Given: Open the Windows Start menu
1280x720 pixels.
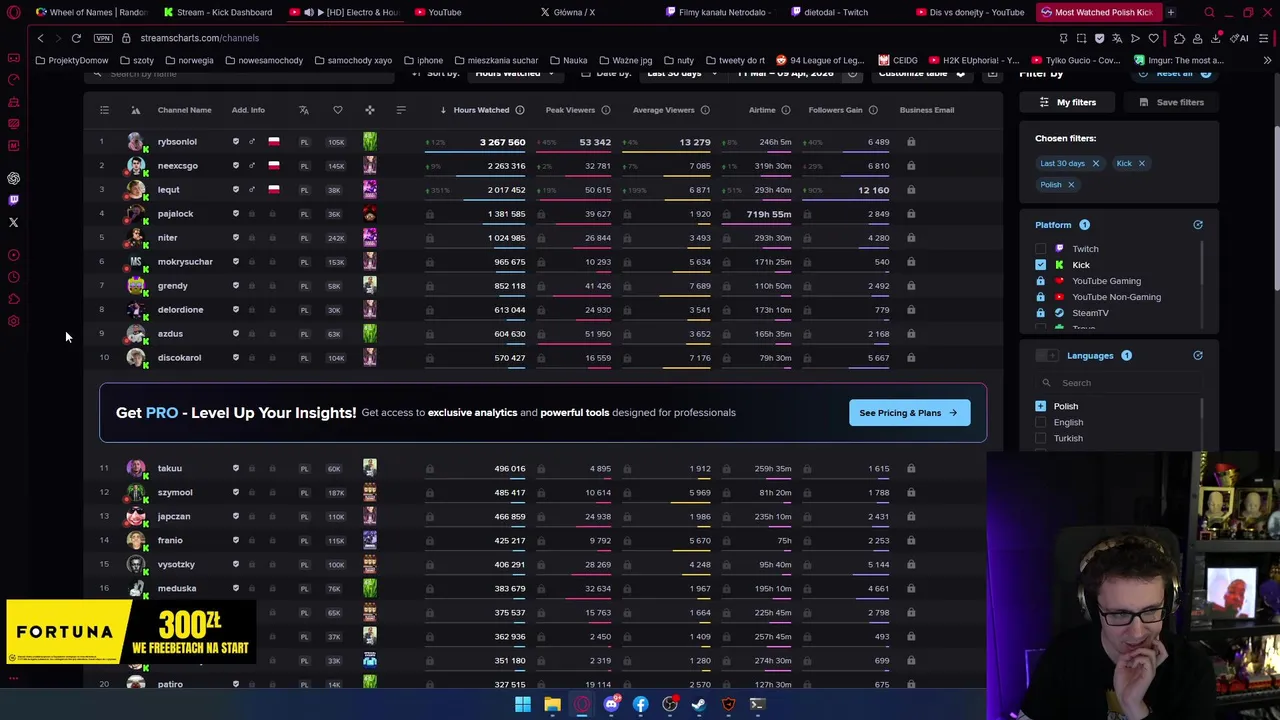Looking at the screenshot, I should pos(523,704).
